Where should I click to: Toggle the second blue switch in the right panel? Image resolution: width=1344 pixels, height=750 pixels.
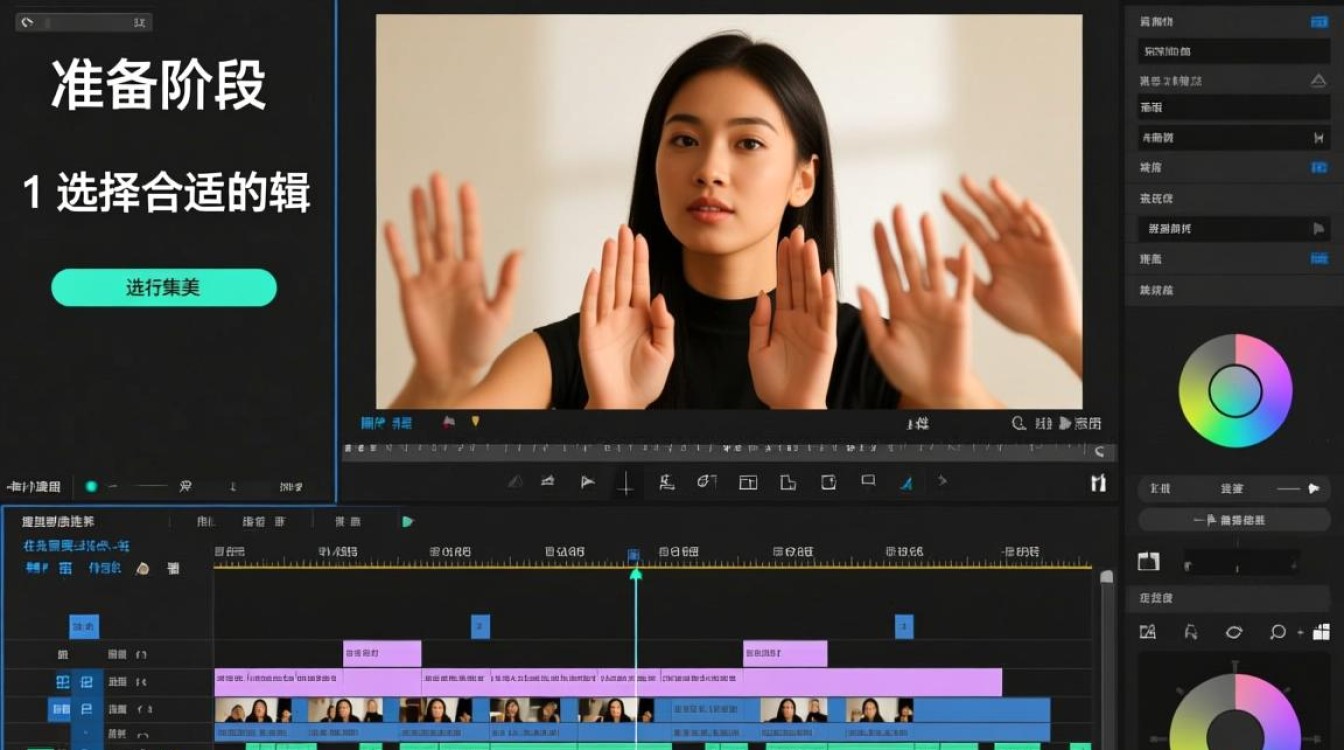[x=1319, y=167]
